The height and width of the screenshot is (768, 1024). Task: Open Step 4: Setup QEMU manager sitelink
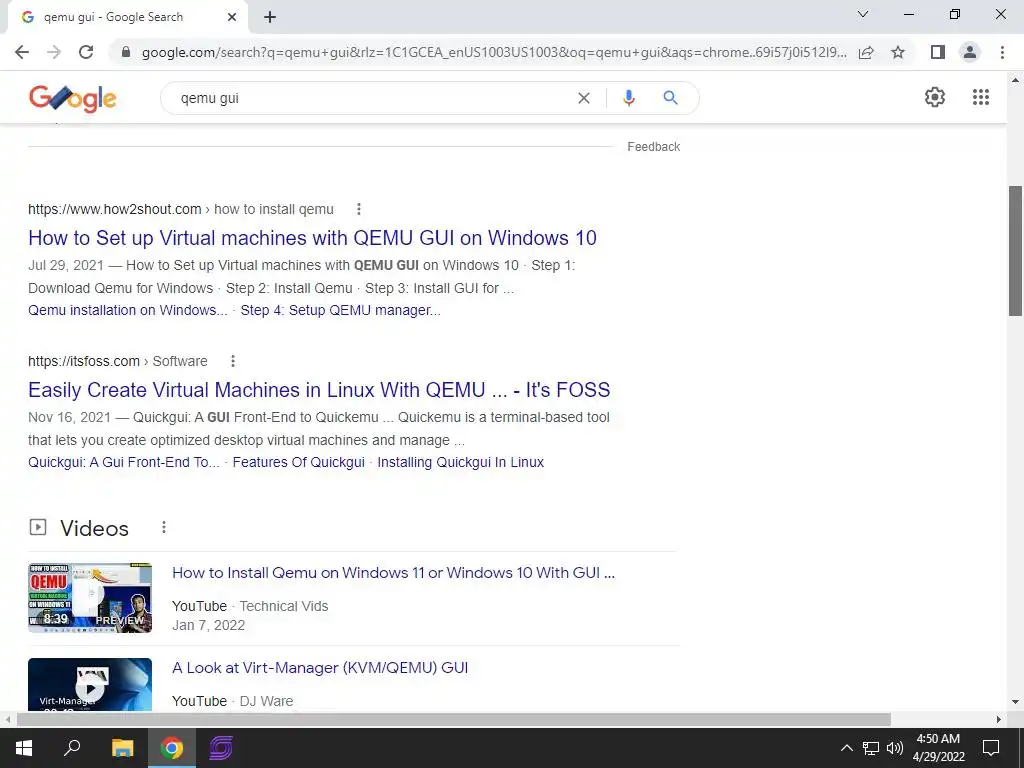tap(340, 310)
